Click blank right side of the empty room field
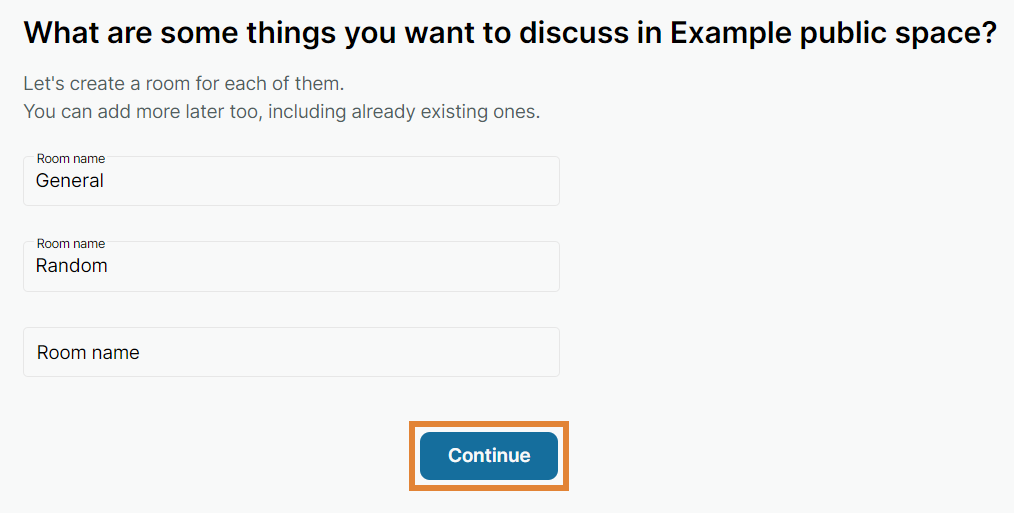 [x=450, y=352]
